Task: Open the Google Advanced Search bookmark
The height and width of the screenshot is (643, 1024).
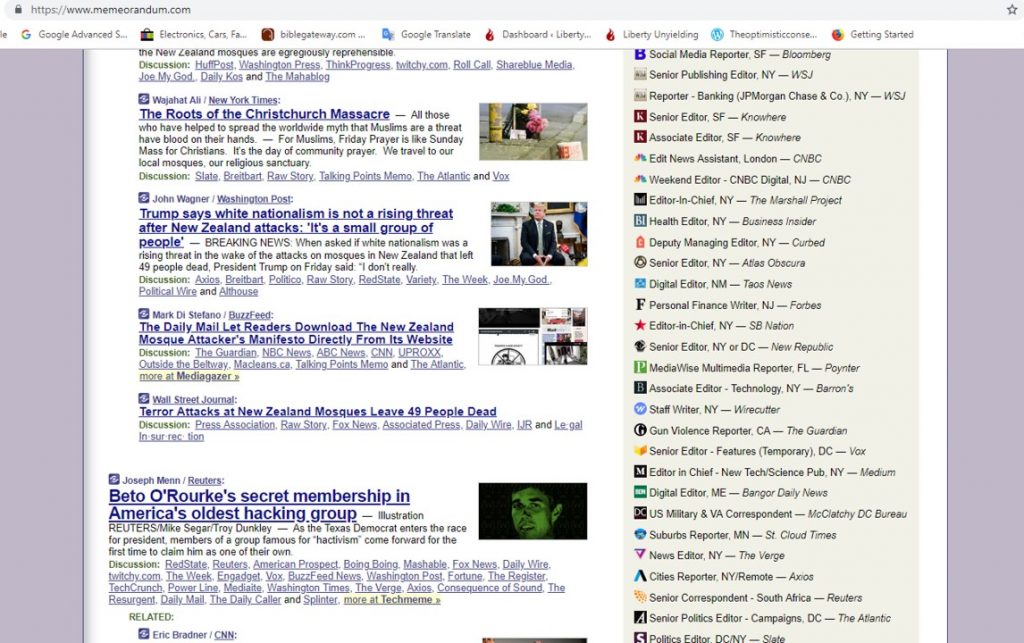Action: [74, 35]
